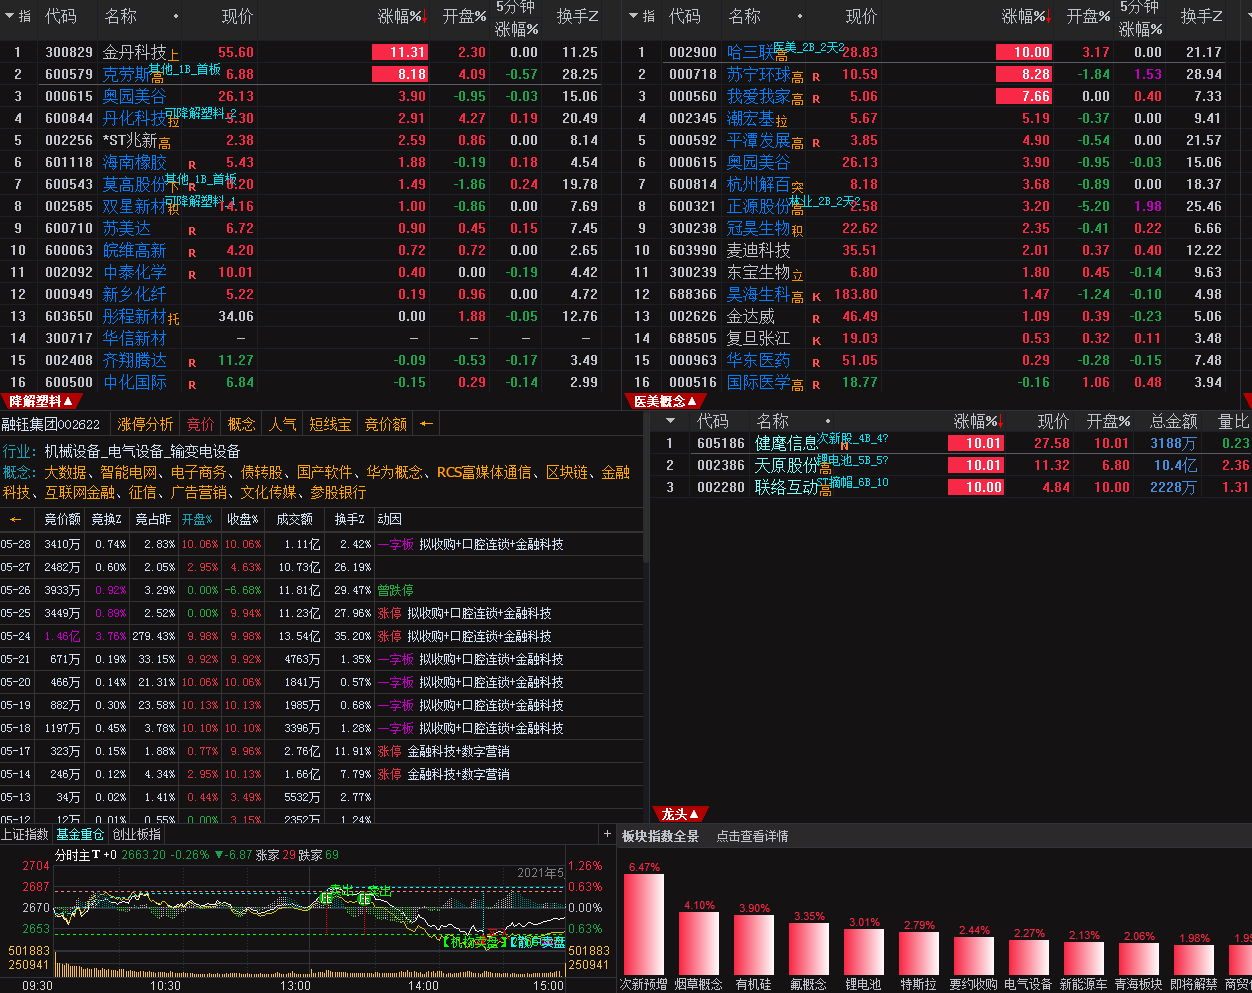Select the 健麾信息 row in 龙头 list
Screen dimensions: 1252x993
pyautogui.click(x=950, y=443)
